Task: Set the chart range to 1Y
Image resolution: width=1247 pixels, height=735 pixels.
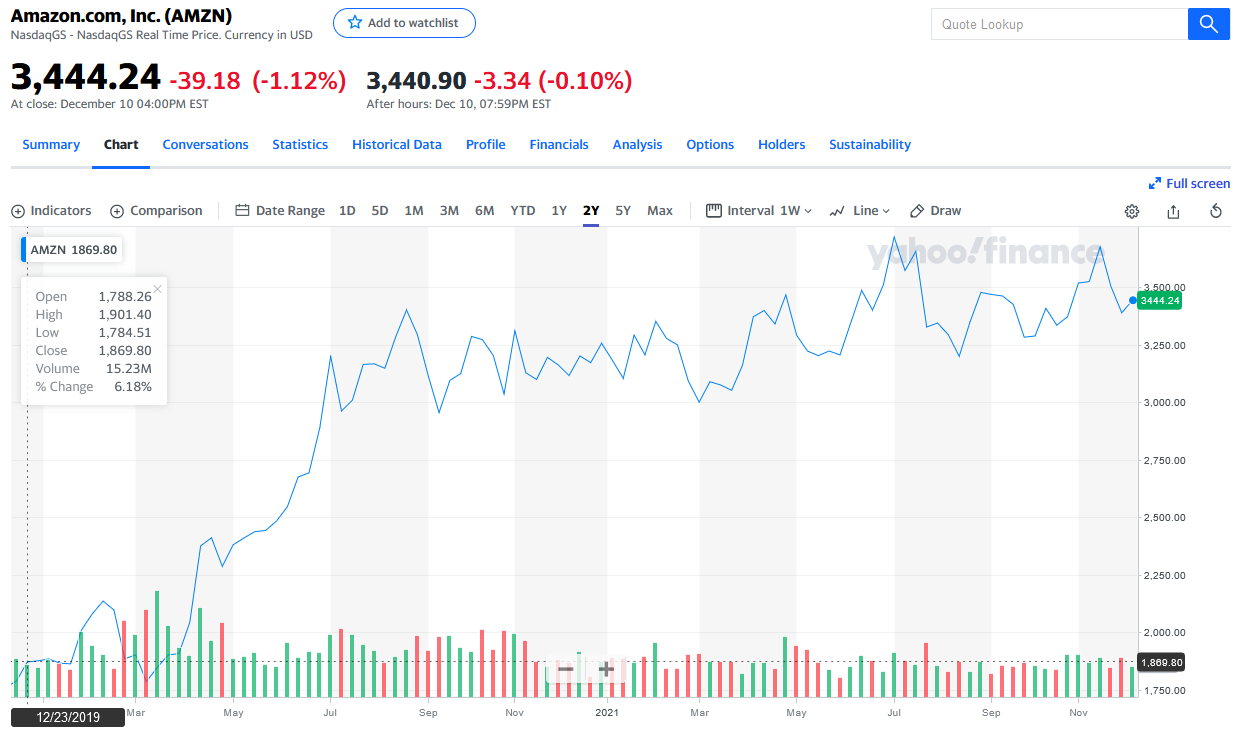Action: pos(559,211)
